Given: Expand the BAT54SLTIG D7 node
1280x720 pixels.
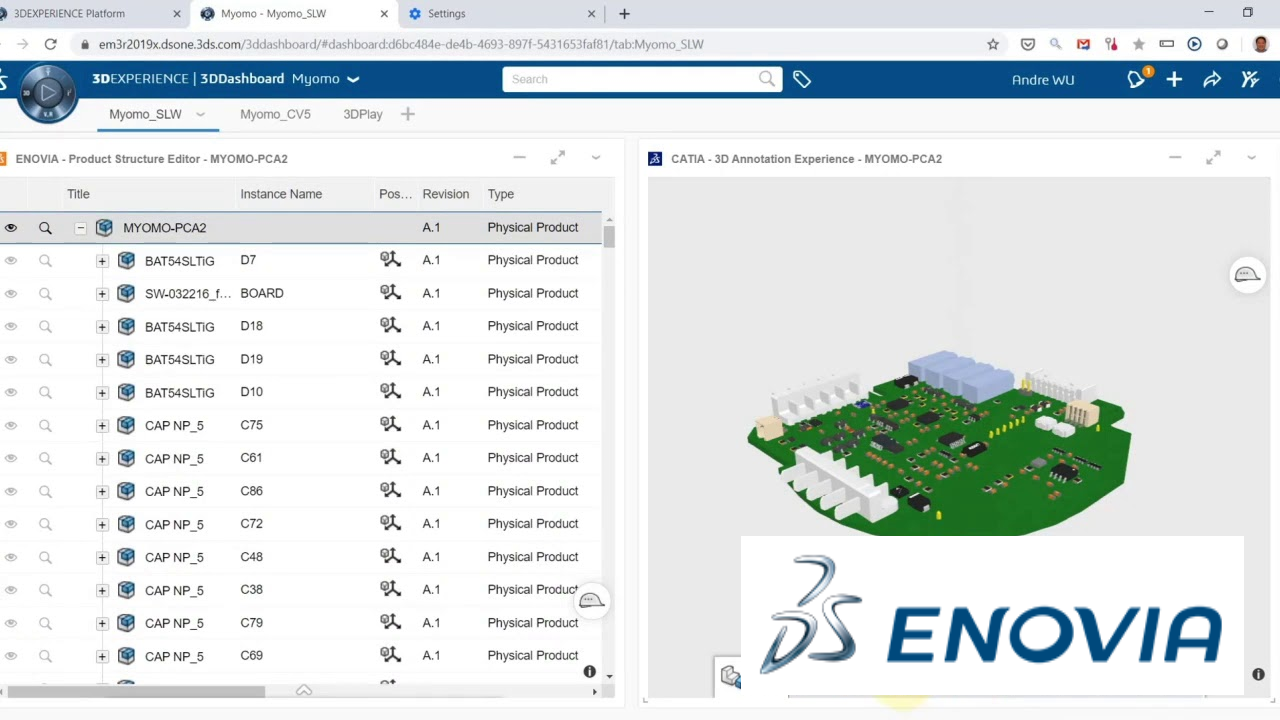Looking at the screenshot, I should pyautogui.click(x=102, y=261).
